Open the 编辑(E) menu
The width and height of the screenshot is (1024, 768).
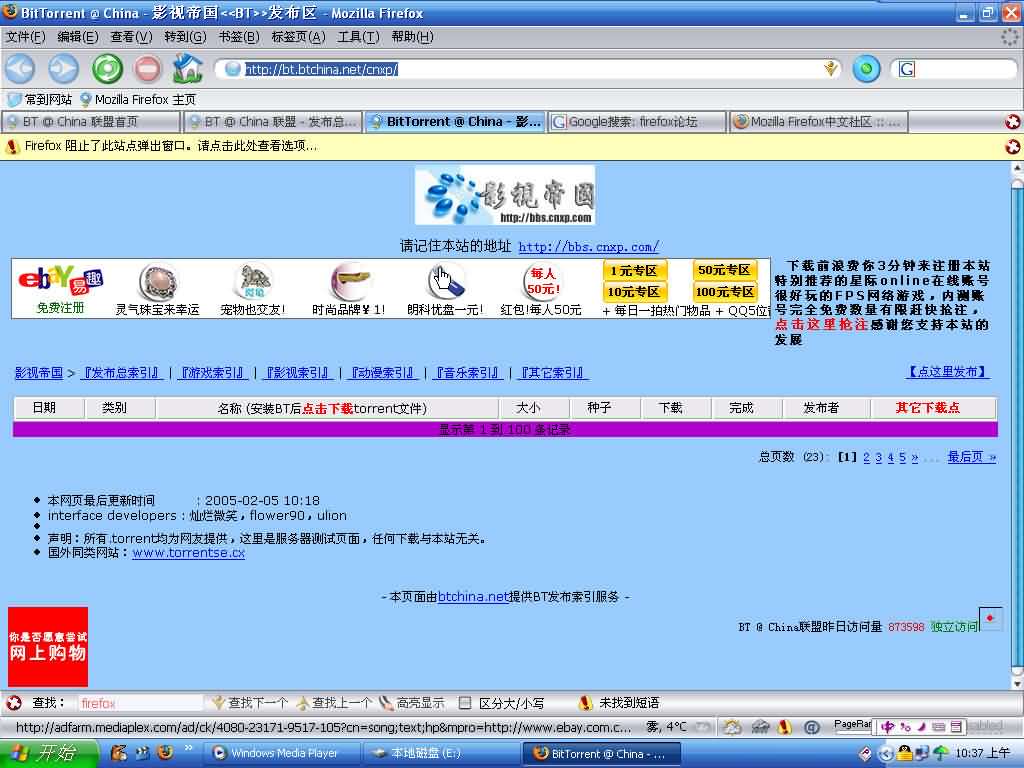click(x=78, y=37)
